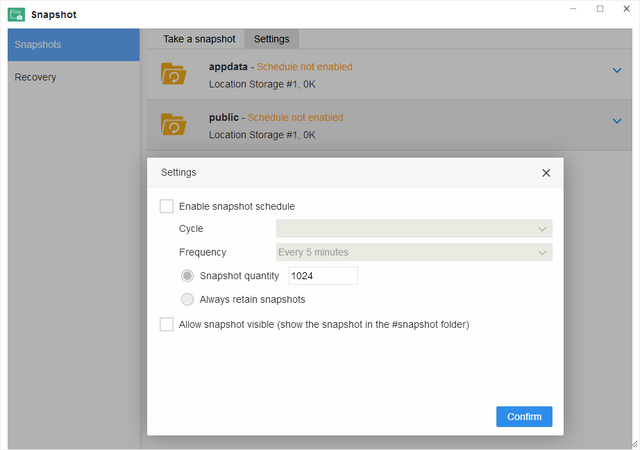This screenshot has width=640, height=450.
Task: Minimize the Snapshot window
Action: coord(573,9)
